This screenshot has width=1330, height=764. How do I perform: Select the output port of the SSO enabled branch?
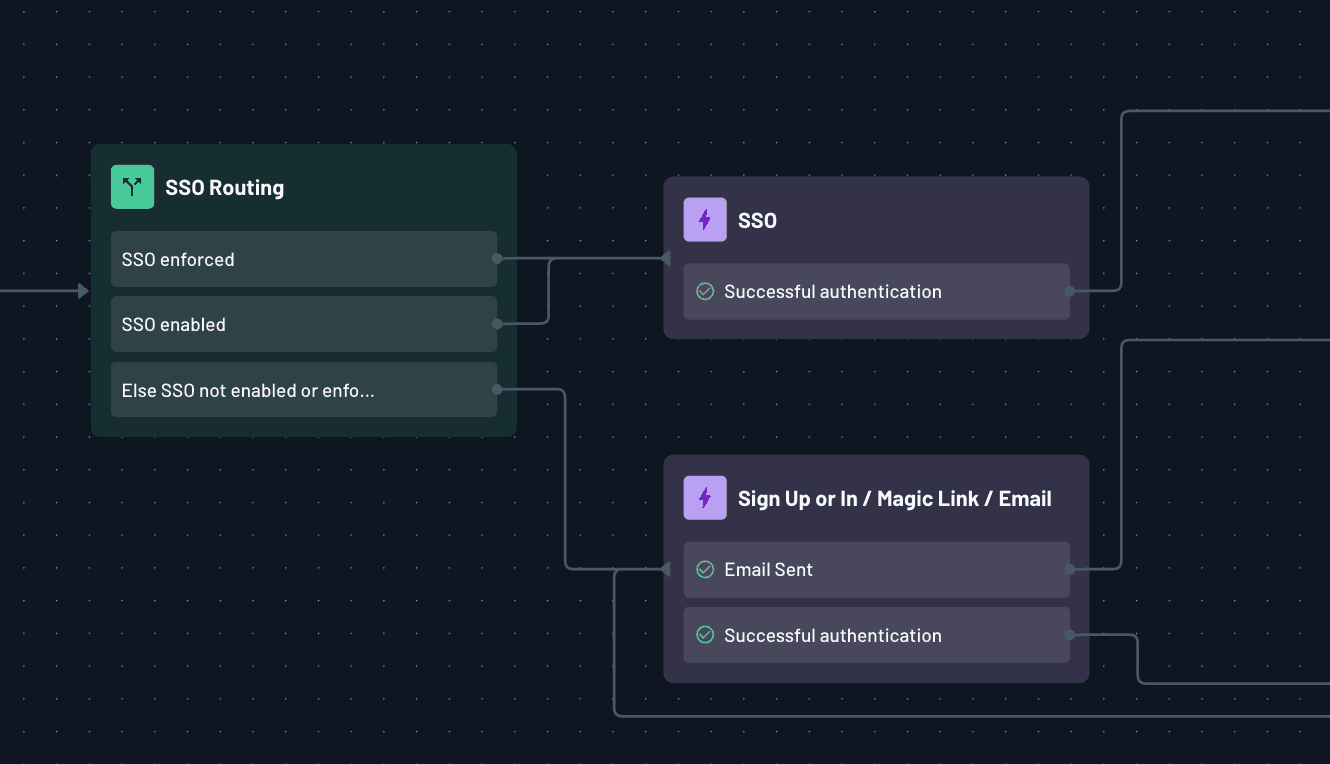pos(497,324)
